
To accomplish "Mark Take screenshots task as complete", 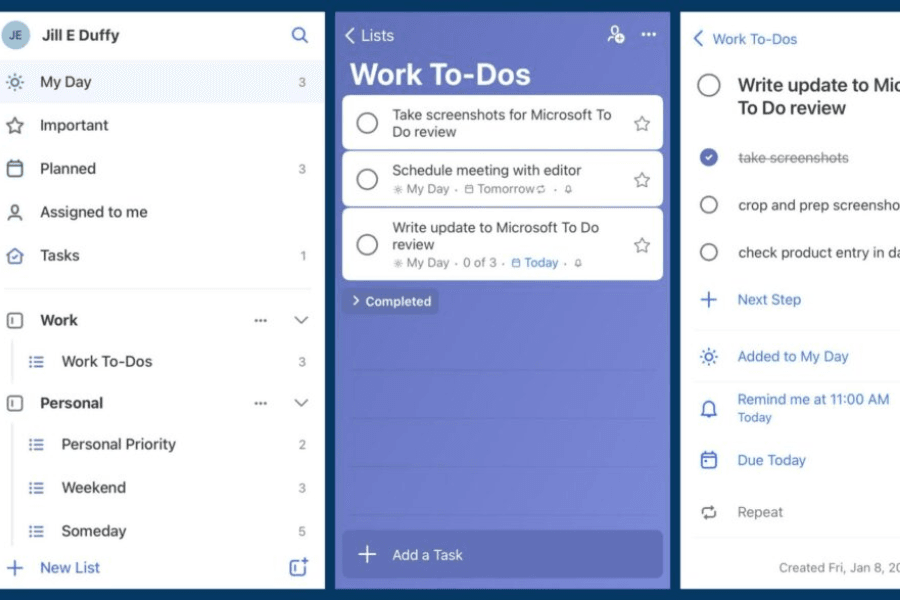I will [367, 123].
